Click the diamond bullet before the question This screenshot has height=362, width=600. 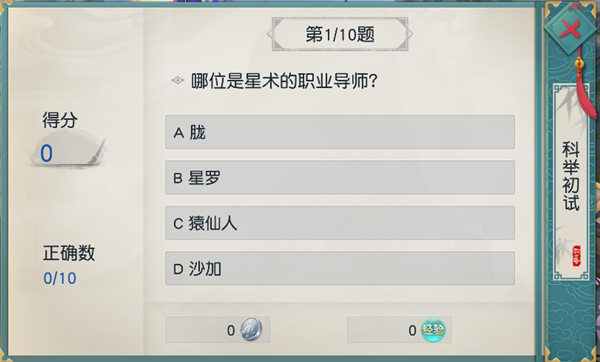[178, 80]
